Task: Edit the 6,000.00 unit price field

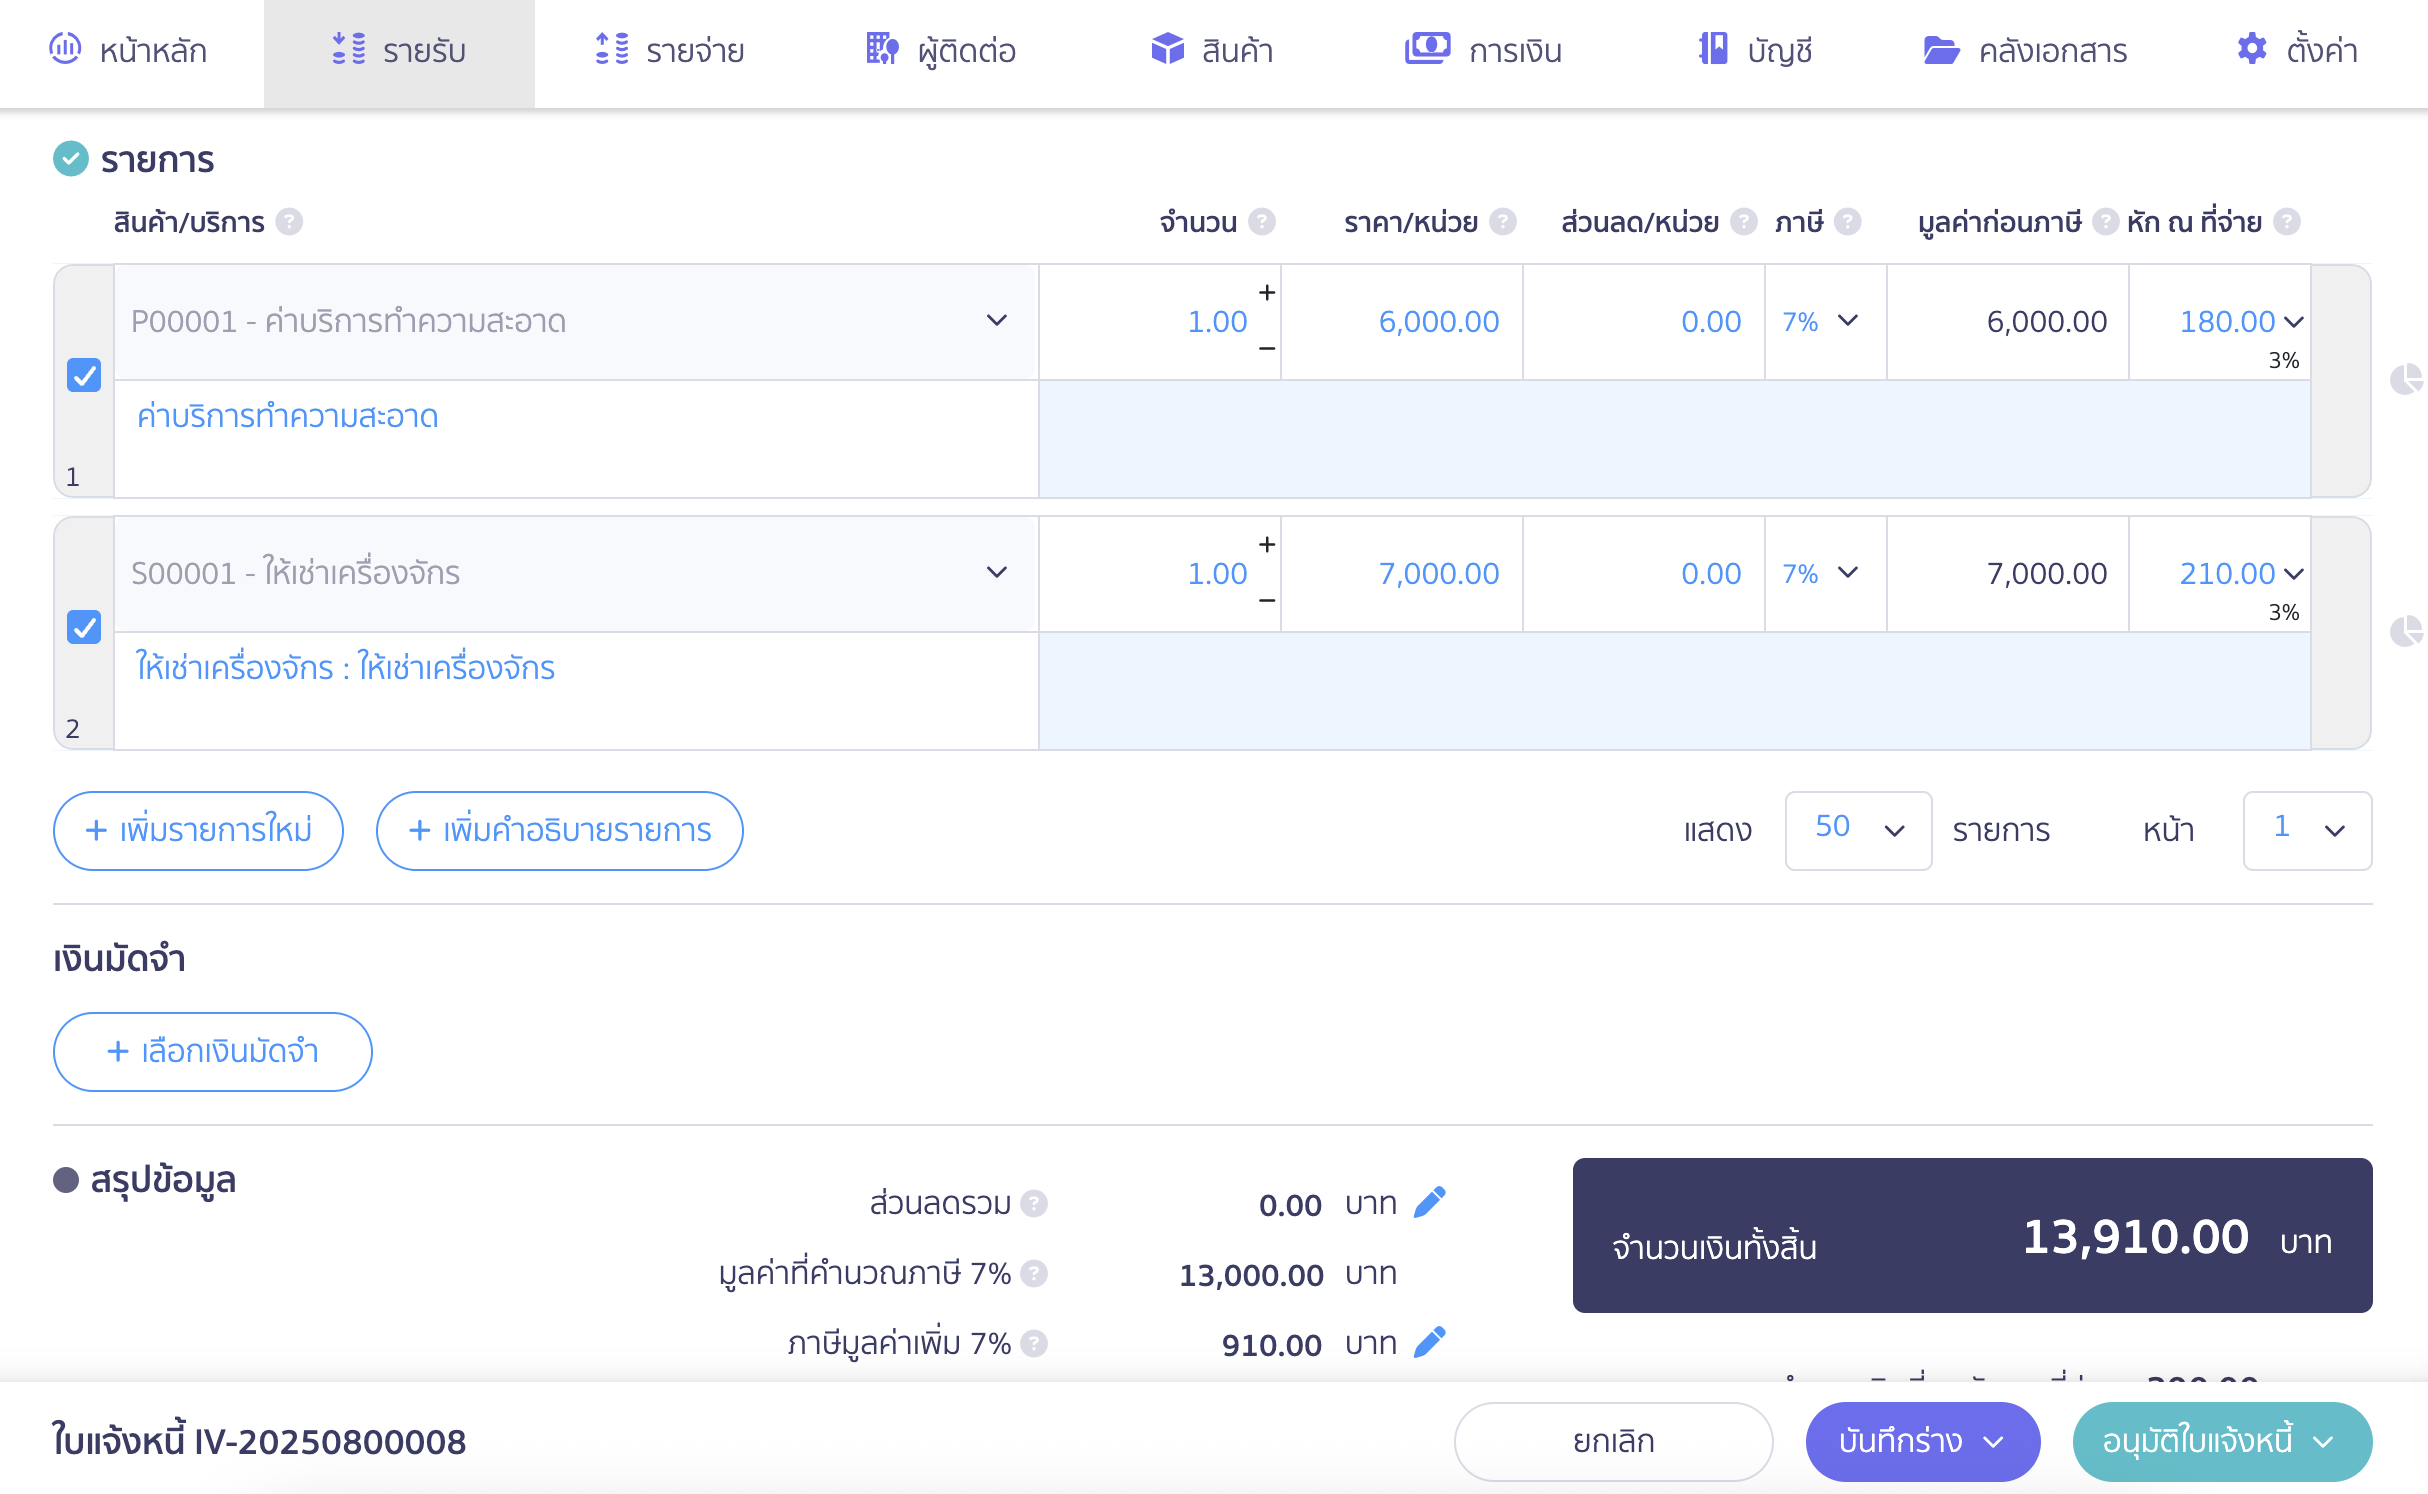Action: pos(1402,322)
